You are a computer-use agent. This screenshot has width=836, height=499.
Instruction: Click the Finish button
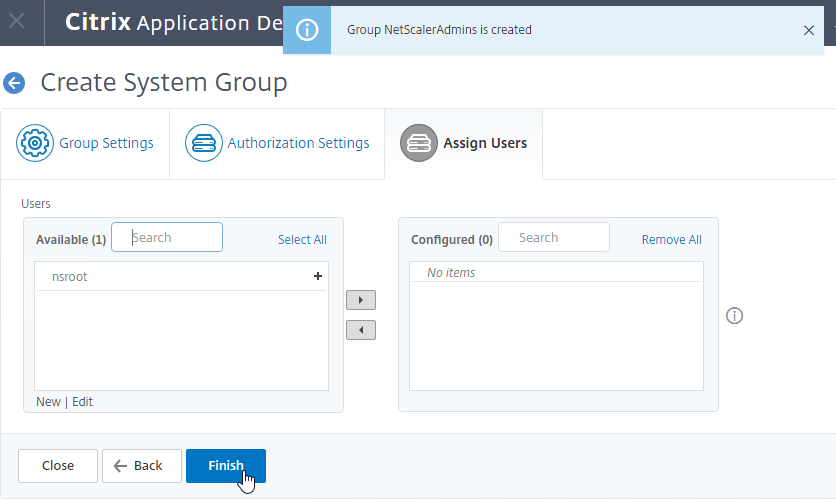pos(226,466)
